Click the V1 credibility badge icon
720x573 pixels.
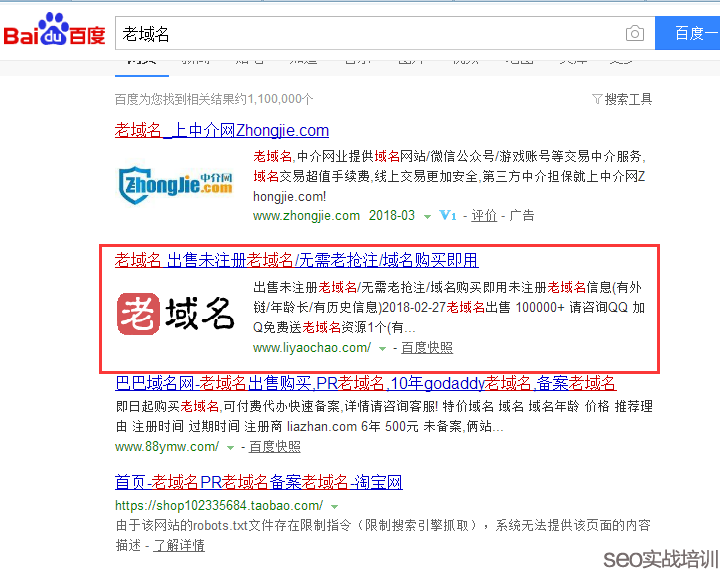point(448,216)
